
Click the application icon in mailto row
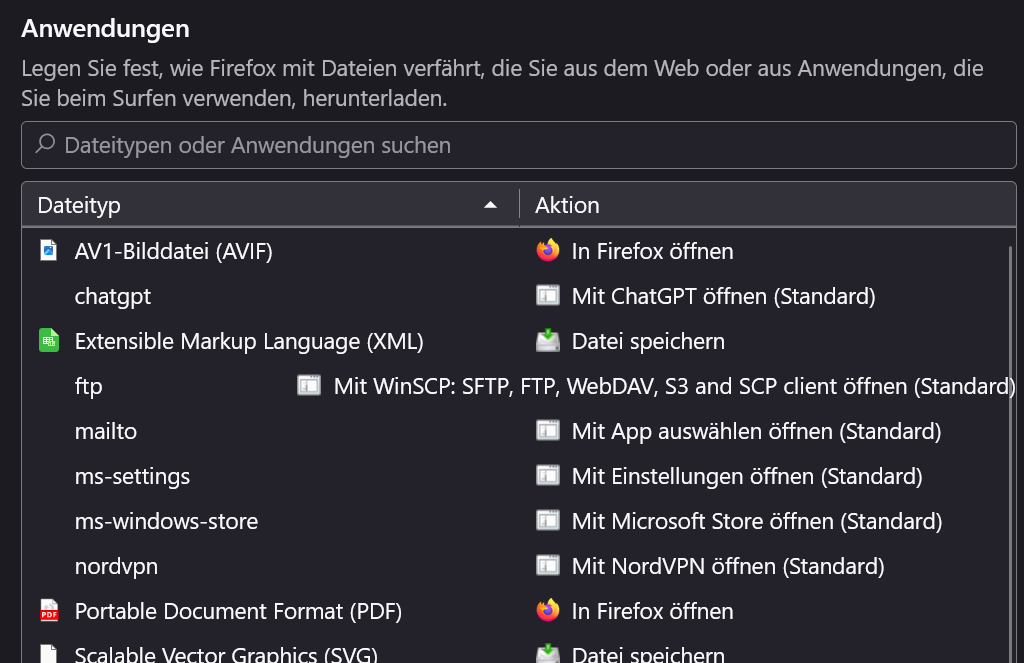pos(548,430)
